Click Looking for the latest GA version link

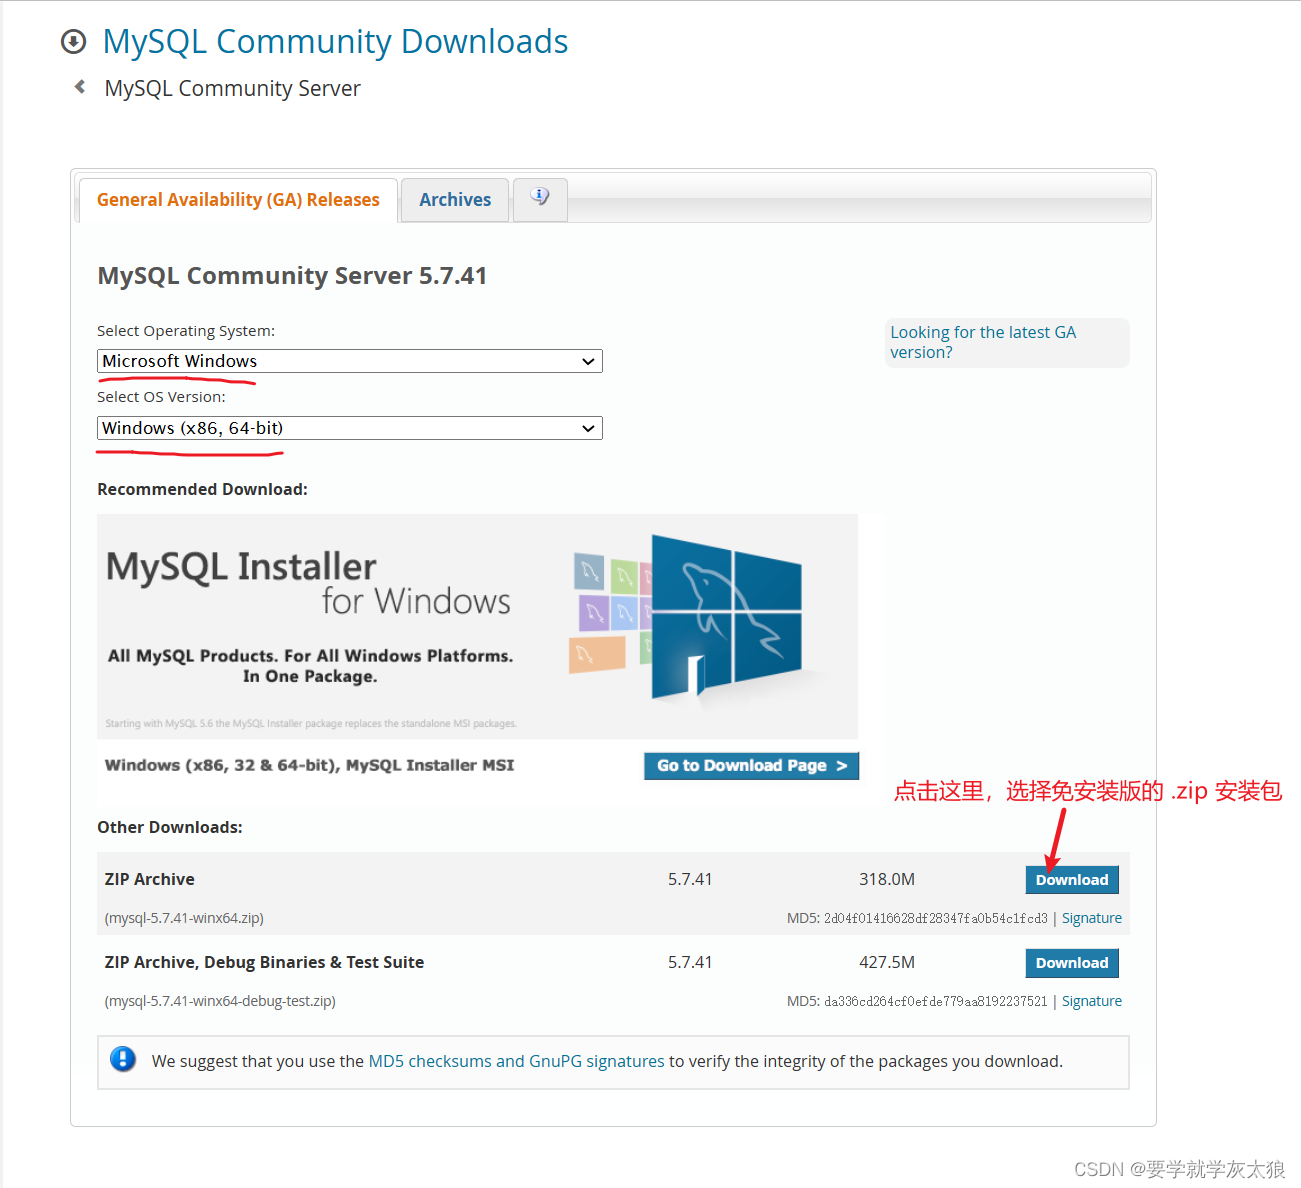pos(983,342)
